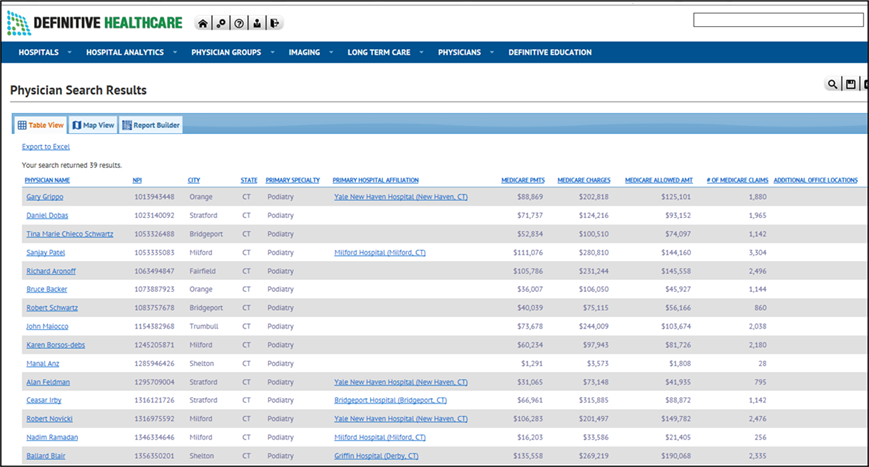Sort by the Physician Name column header
This screenshot has height=467, width=869.
click(x=47, y=180)
